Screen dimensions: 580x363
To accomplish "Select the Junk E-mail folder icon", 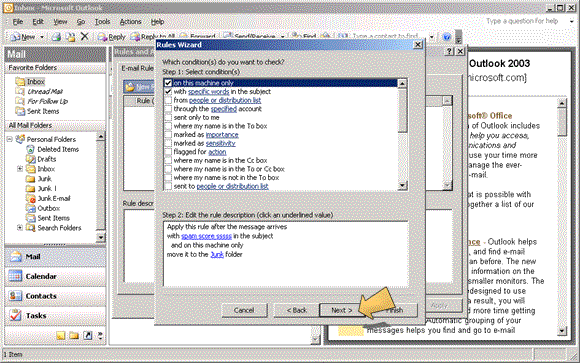I will click(30, 198).
